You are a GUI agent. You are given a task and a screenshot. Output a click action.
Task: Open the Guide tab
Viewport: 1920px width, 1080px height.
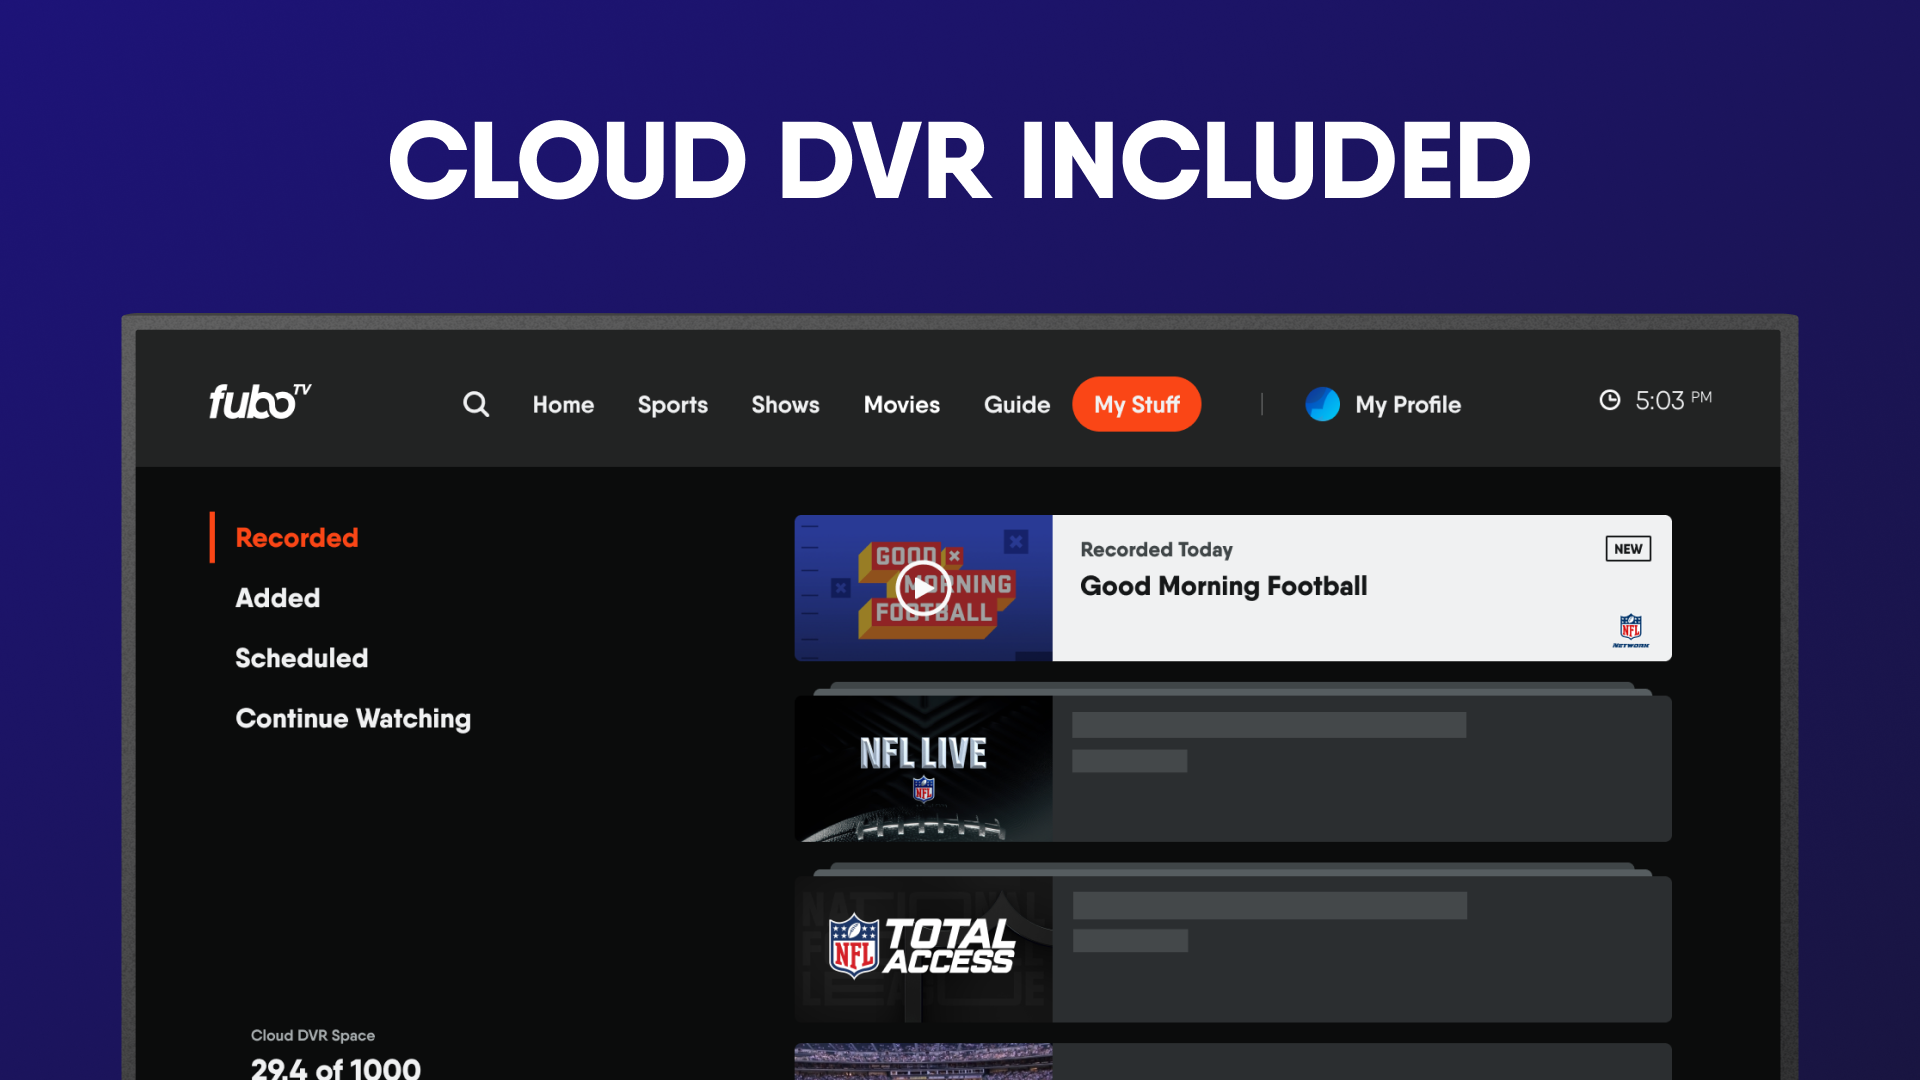(x=1016, y=405)
